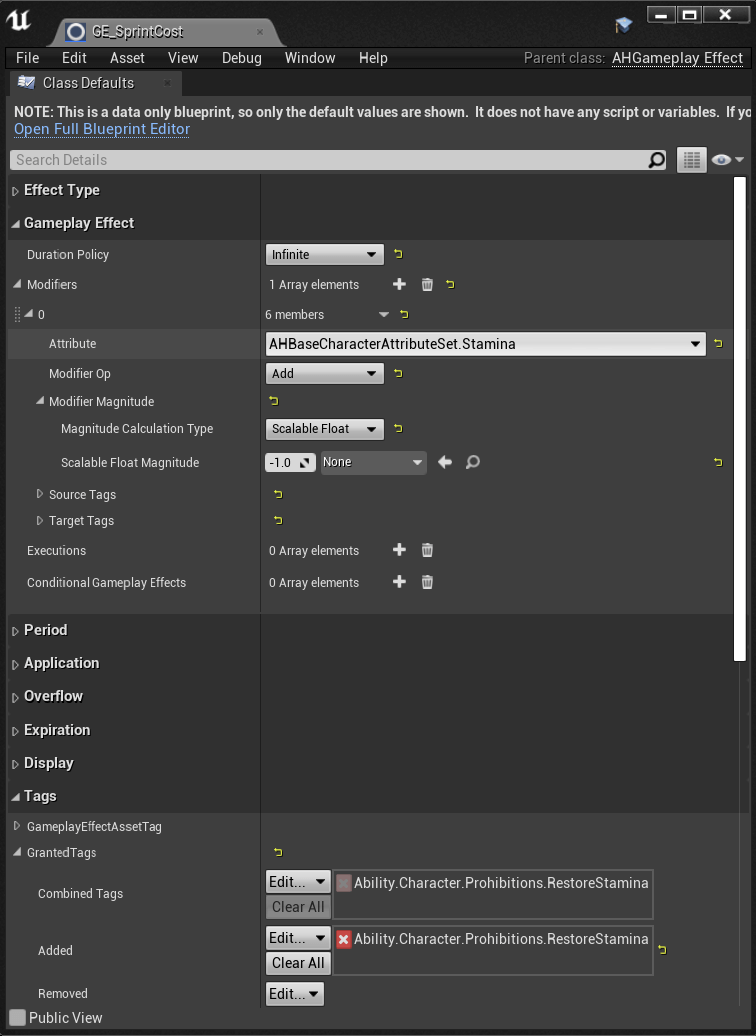
Task: Enable the Public View checkbox
Action: tap(18, 1018)
